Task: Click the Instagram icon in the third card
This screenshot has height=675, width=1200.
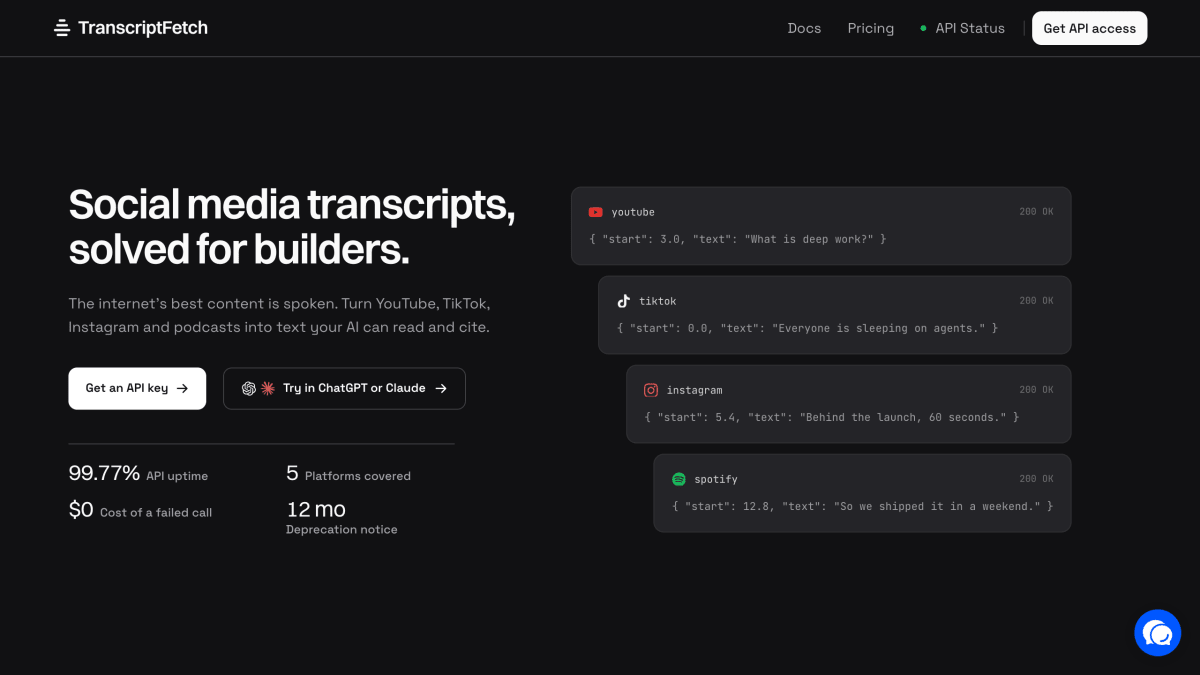Action: (651, 390)
